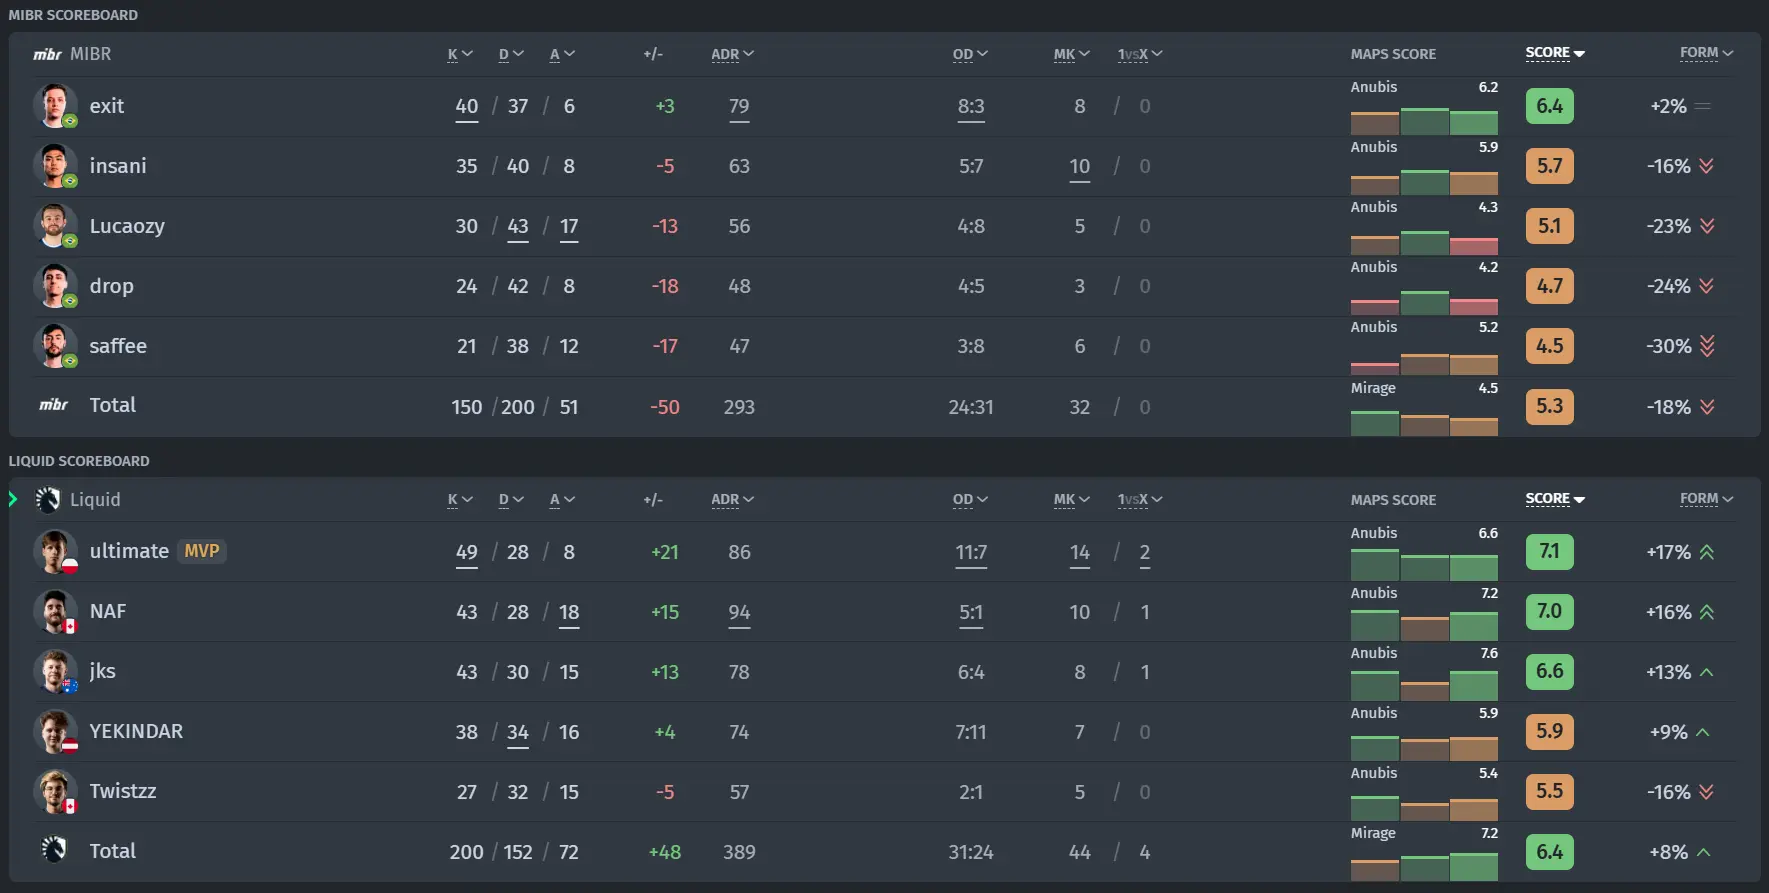Open YEKINDAR's player profile link

coord(136,731)
